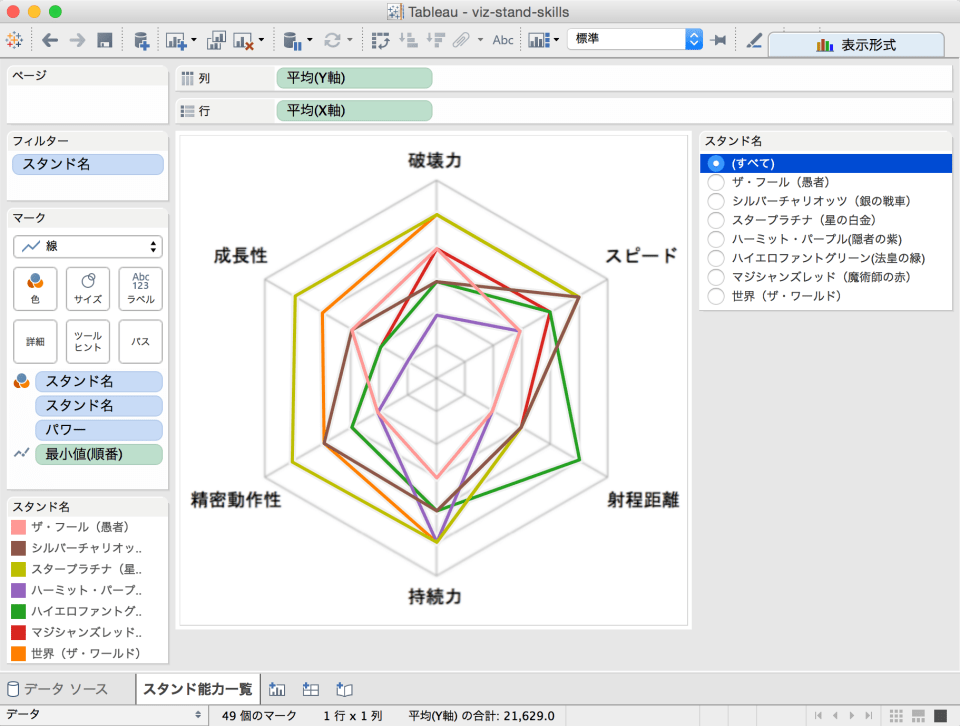The width and height of the screenshot is (960, 726).
Task: Open the new worksheet dropdown arrow in toolbar
Action: coord(194,42)
